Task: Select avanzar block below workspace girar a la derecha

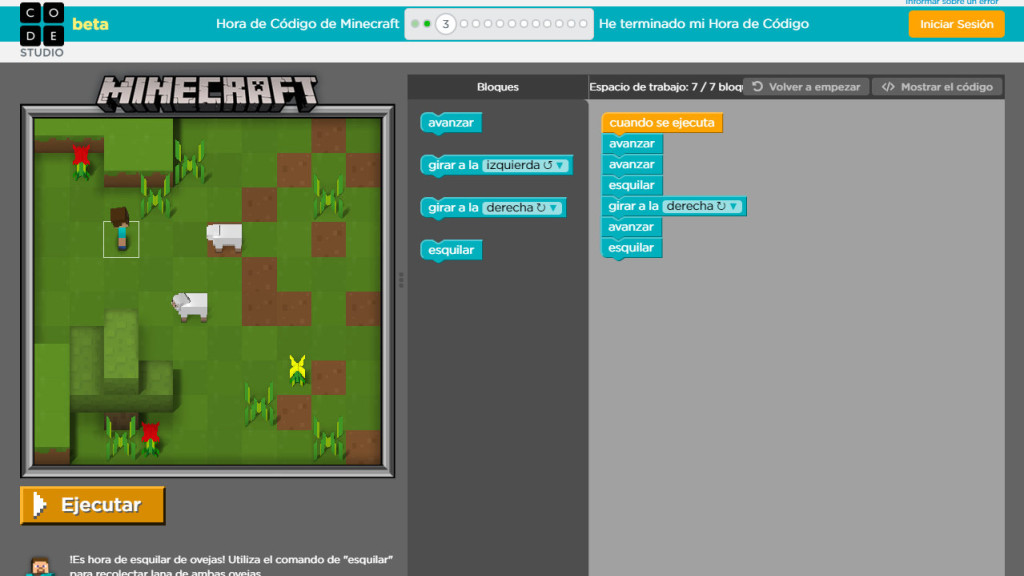Action: coord(632,227)
